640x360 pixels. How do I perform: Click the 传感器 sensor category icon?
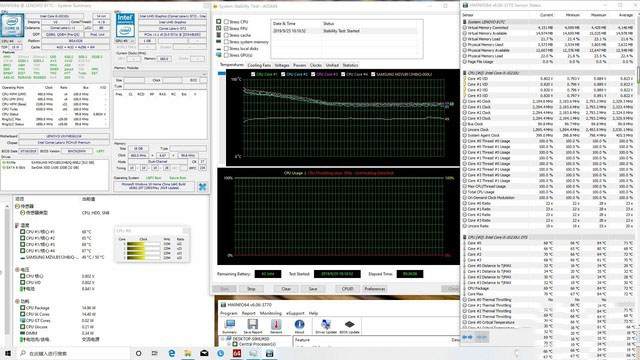[x=17, y=206]
